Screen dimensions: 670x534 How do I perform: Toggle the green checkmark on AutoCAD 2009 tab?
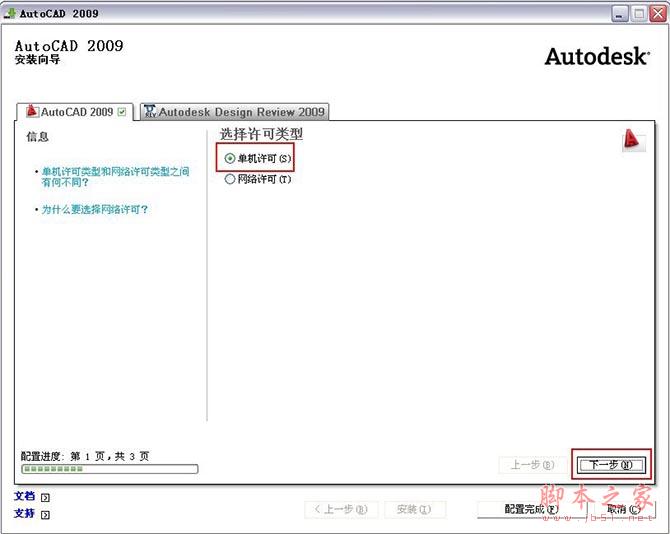point(122,112)
